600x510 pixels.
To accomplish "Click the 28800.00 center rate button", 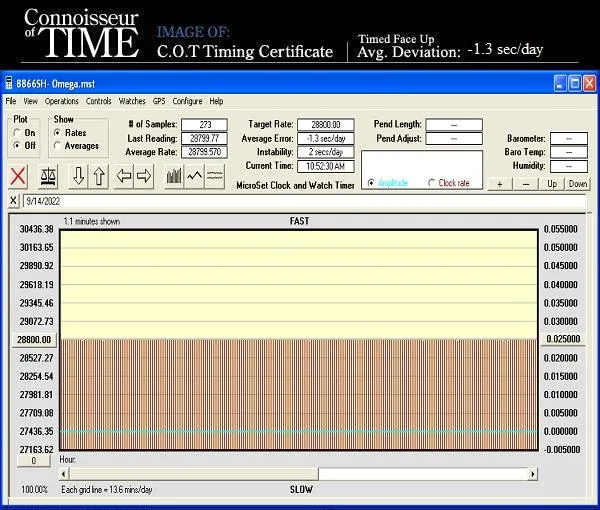I will [x=34, y=340].
